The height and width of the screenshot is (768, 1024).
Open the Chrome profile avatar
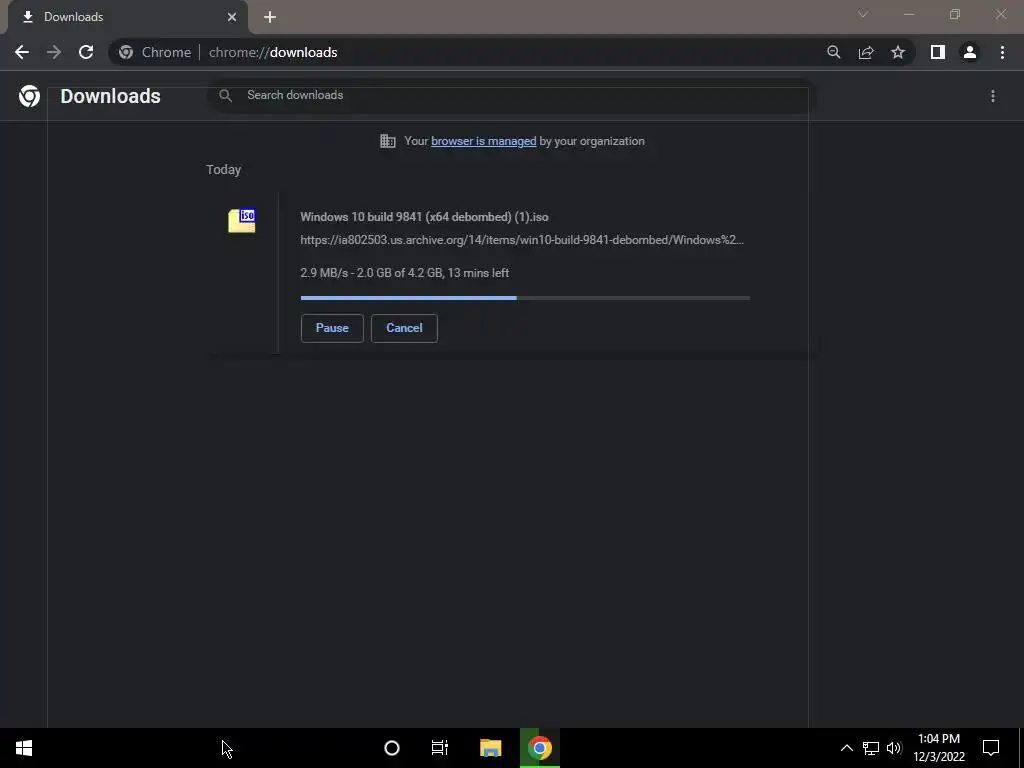(970, 52)
